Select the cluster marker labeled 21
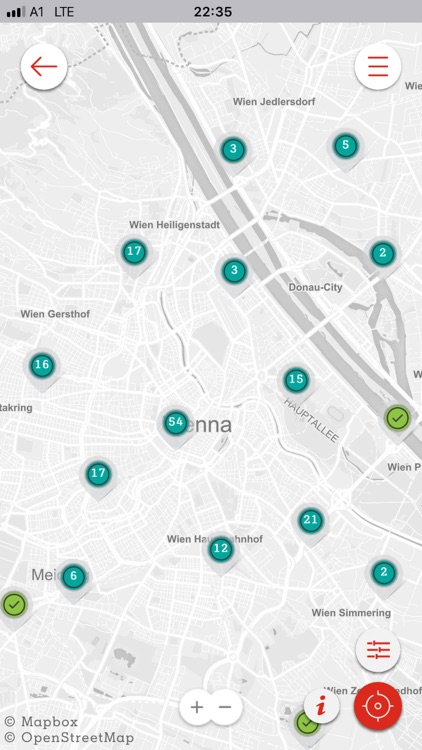 311,520
